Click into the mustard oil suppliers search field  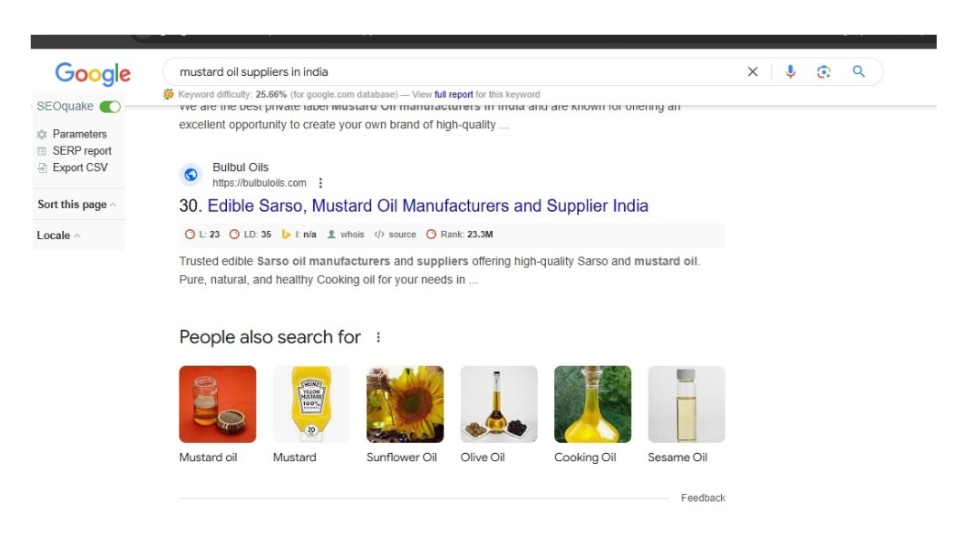(x=456, y=72)
